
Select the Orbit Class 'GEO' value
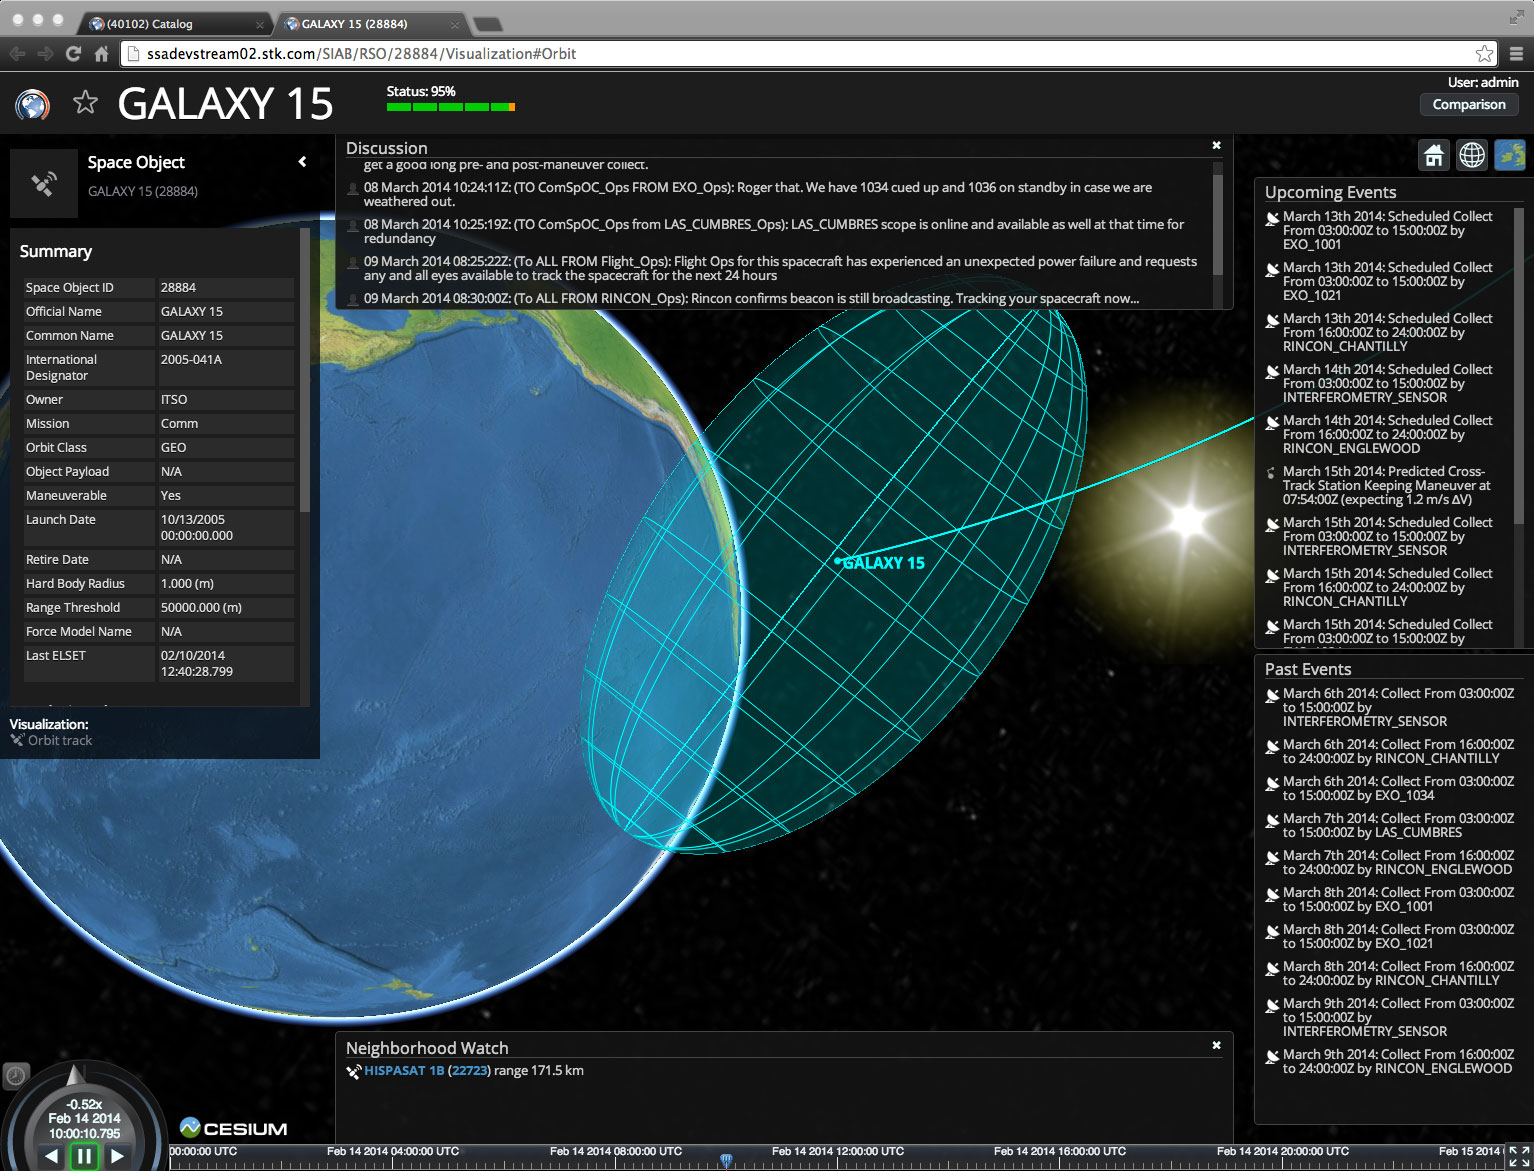click(x=174, y=447)
